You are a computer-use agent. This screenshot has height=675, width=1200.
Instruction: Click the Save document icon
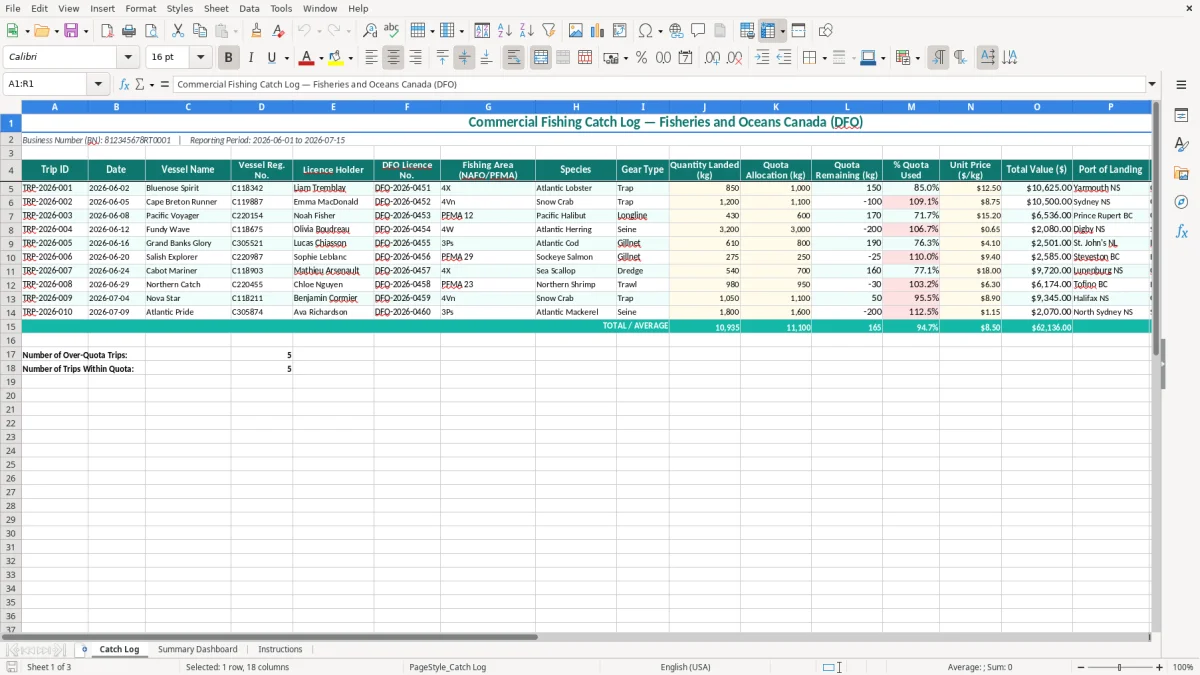[71, 31]
